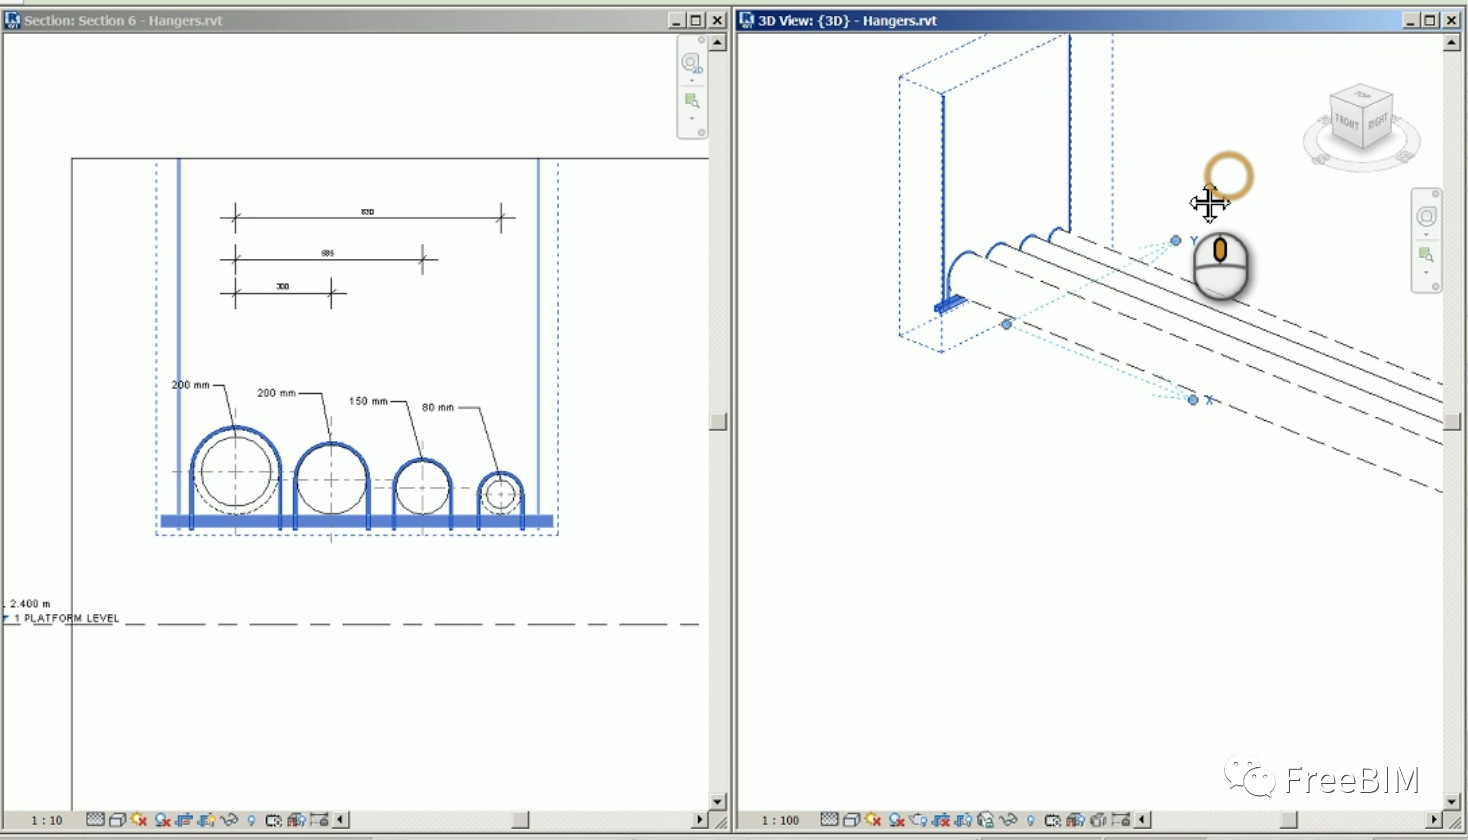Click right scroll arrow of section view
Screen dimensions: 1468x840
coord(700,820)
